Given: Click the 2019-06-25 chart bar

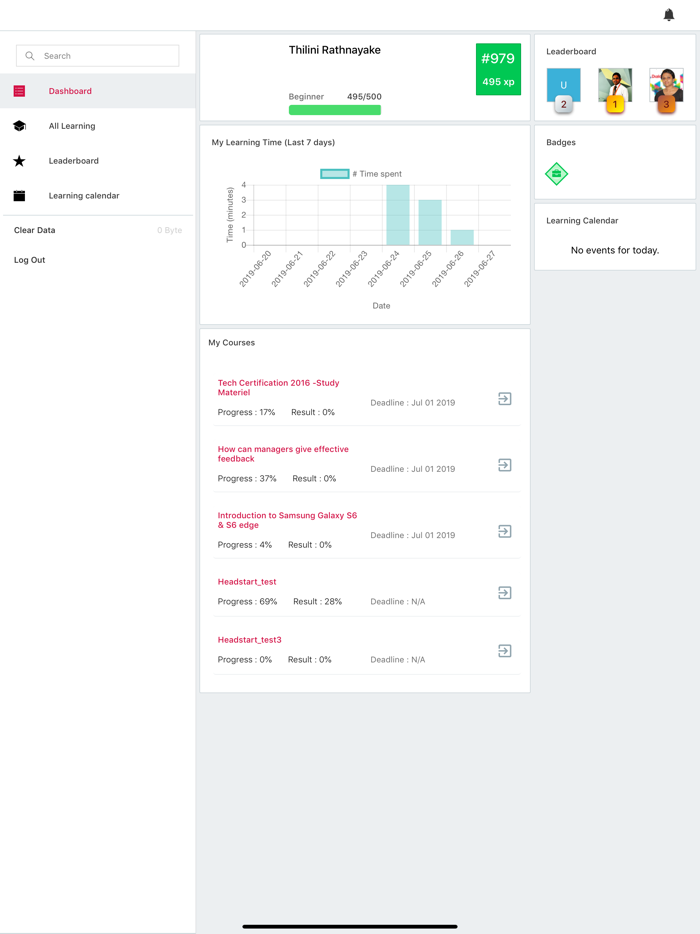Looking at the screenshot, I should tap(430, 222).
